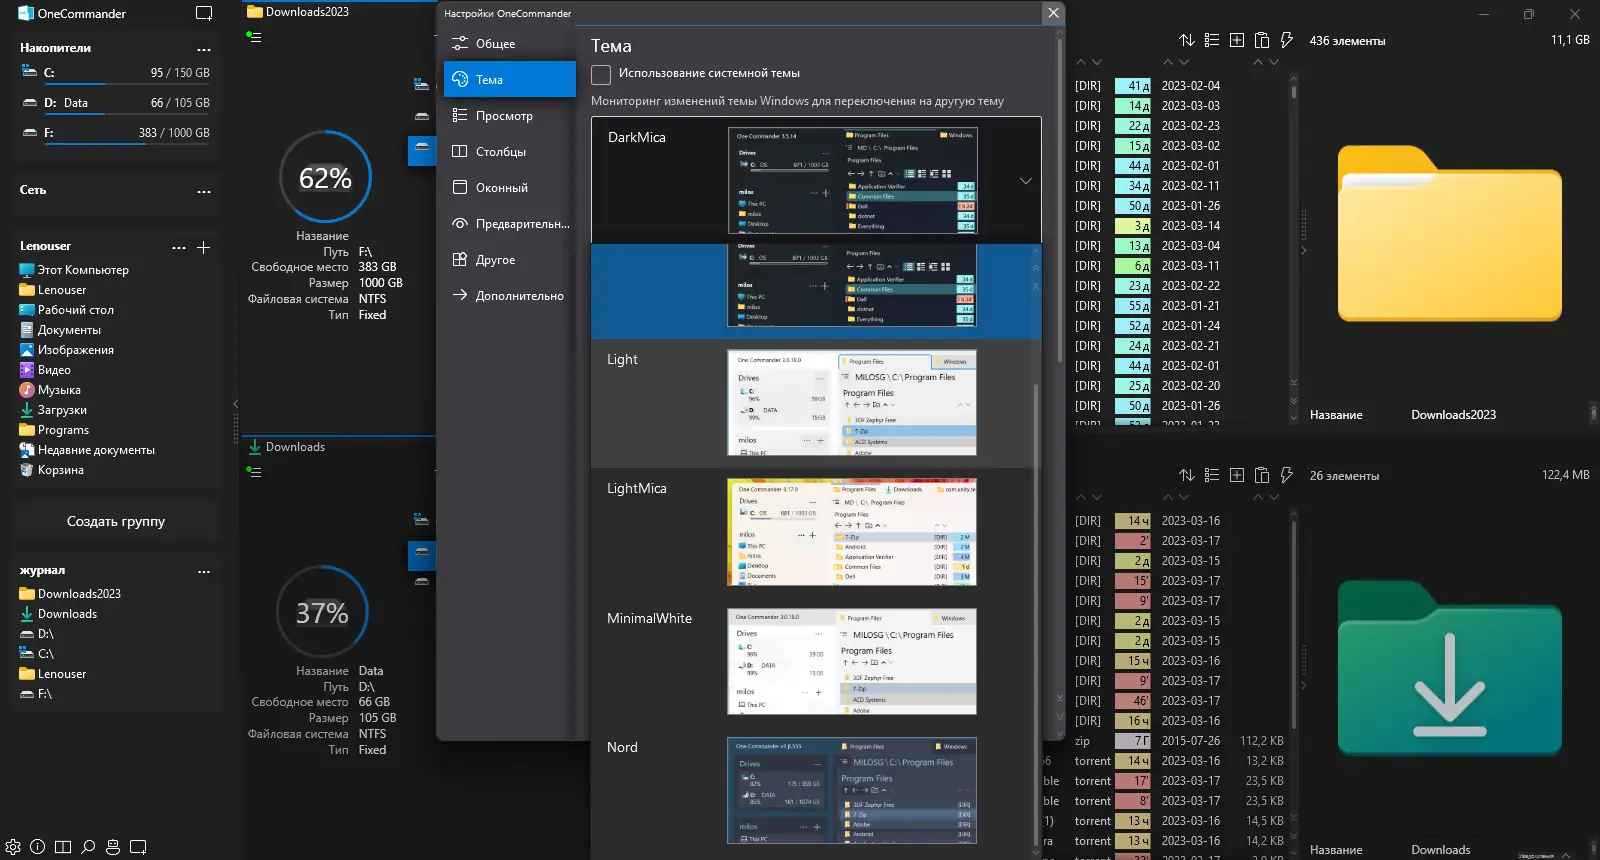Open Загрузки in favorites
Image resolution: width=1600 pixels, height=860 pixels.
(53, 410)
